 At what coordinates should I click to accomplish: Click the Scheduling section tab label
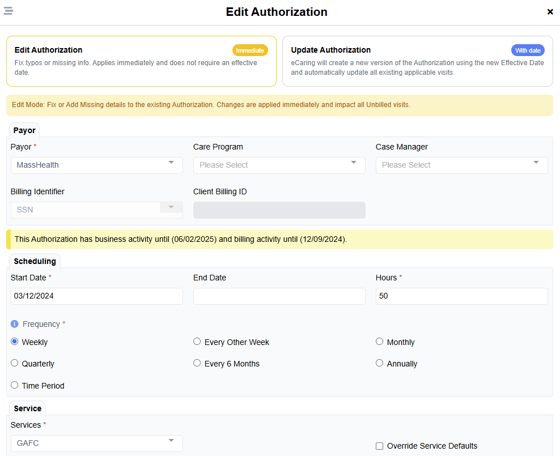[x=35, y=261]
